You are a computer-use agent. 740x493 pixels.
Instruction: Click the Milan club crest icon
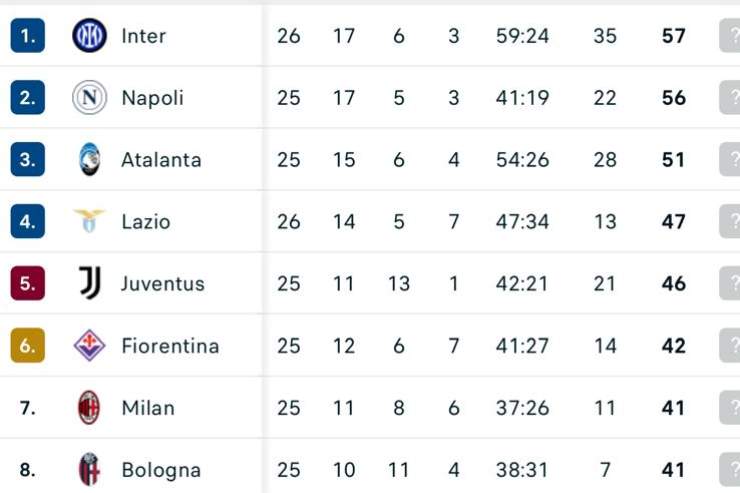pyautogui.click(x=89, y=408)
